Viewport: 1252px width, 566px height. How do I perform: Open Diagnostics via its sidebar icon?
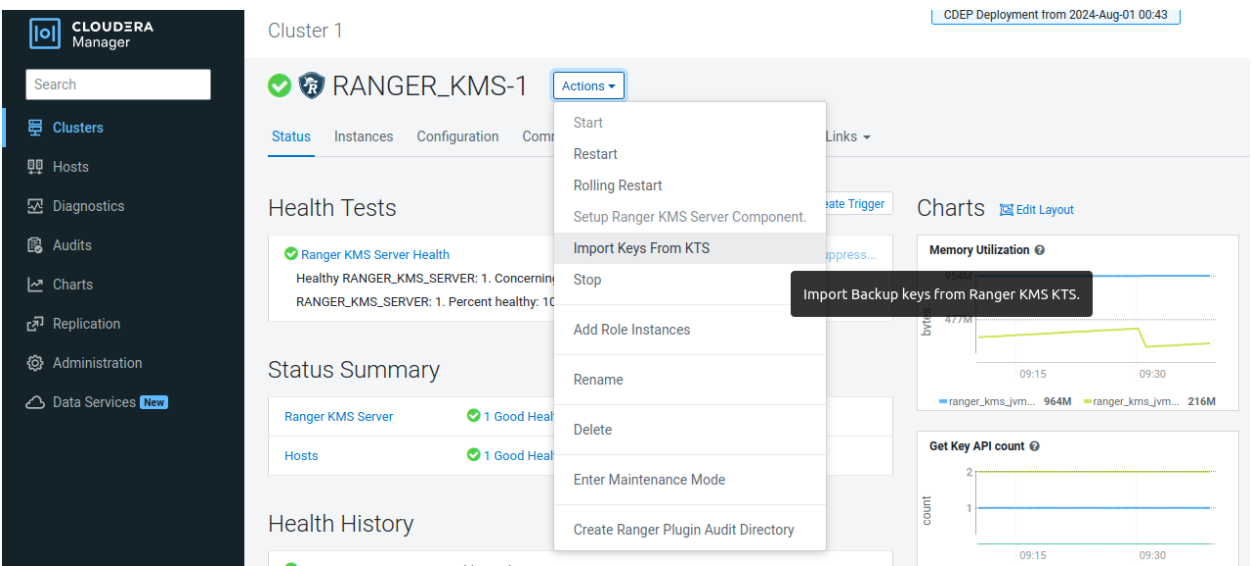click(x=35, y=206)
